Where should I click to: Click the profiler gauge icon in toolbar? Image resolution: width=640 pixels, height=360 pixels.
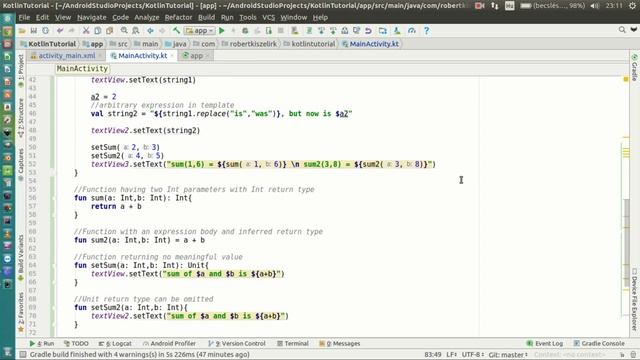[x=411, y=31]
